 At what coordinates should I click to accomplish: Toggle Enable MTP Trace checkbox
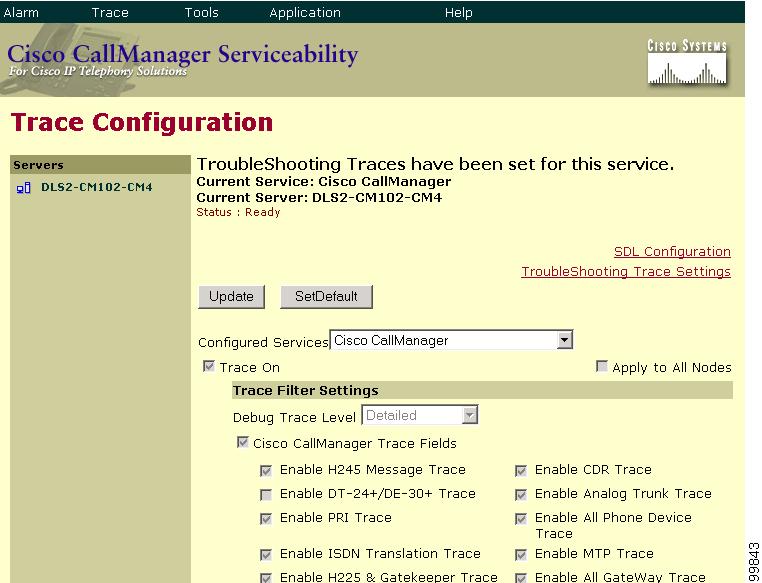[x=521, y=554]
